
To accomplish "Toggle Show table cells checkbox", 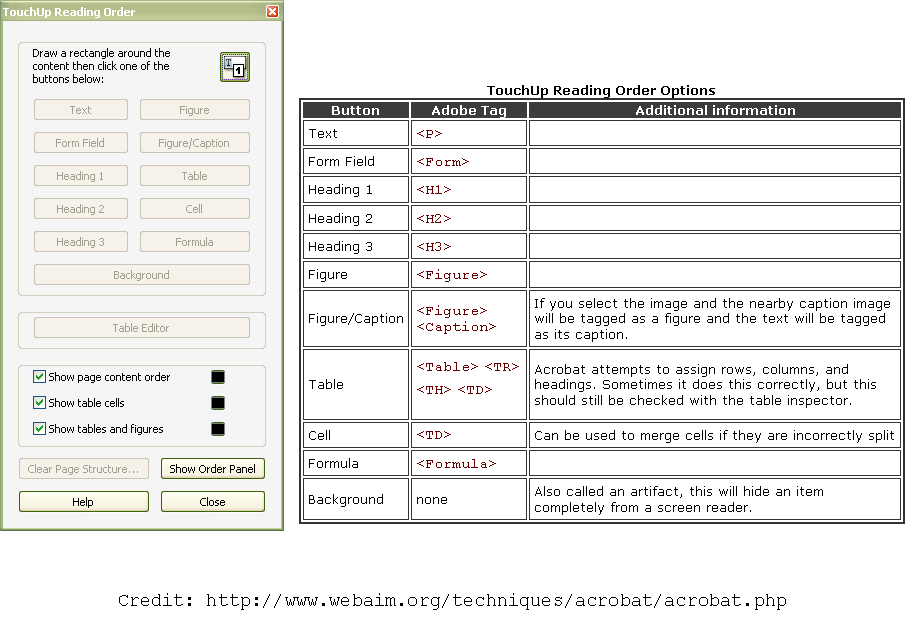I will click(x=39, y=403).
